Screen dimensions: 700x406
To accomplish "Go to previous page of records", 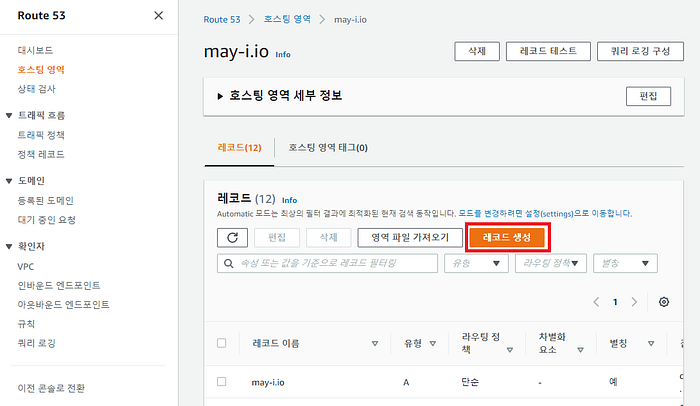I will [x=596, y=302].
